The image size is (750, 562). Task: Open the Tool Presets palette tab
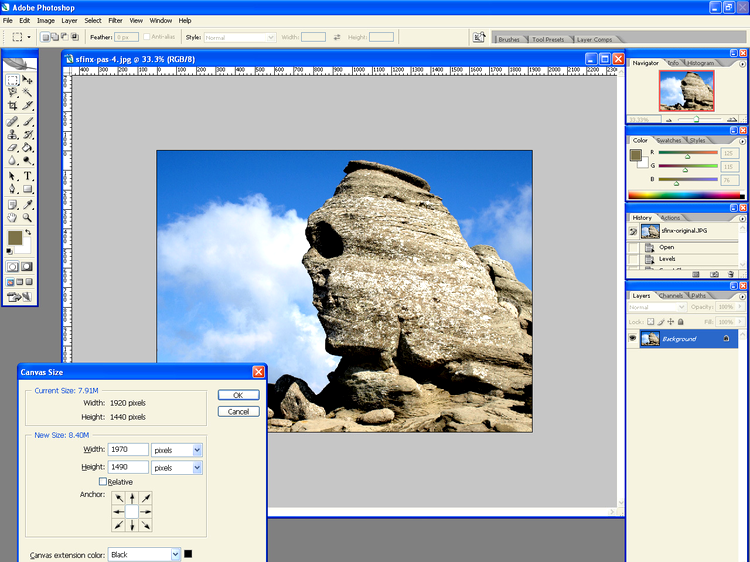(548, 39)
